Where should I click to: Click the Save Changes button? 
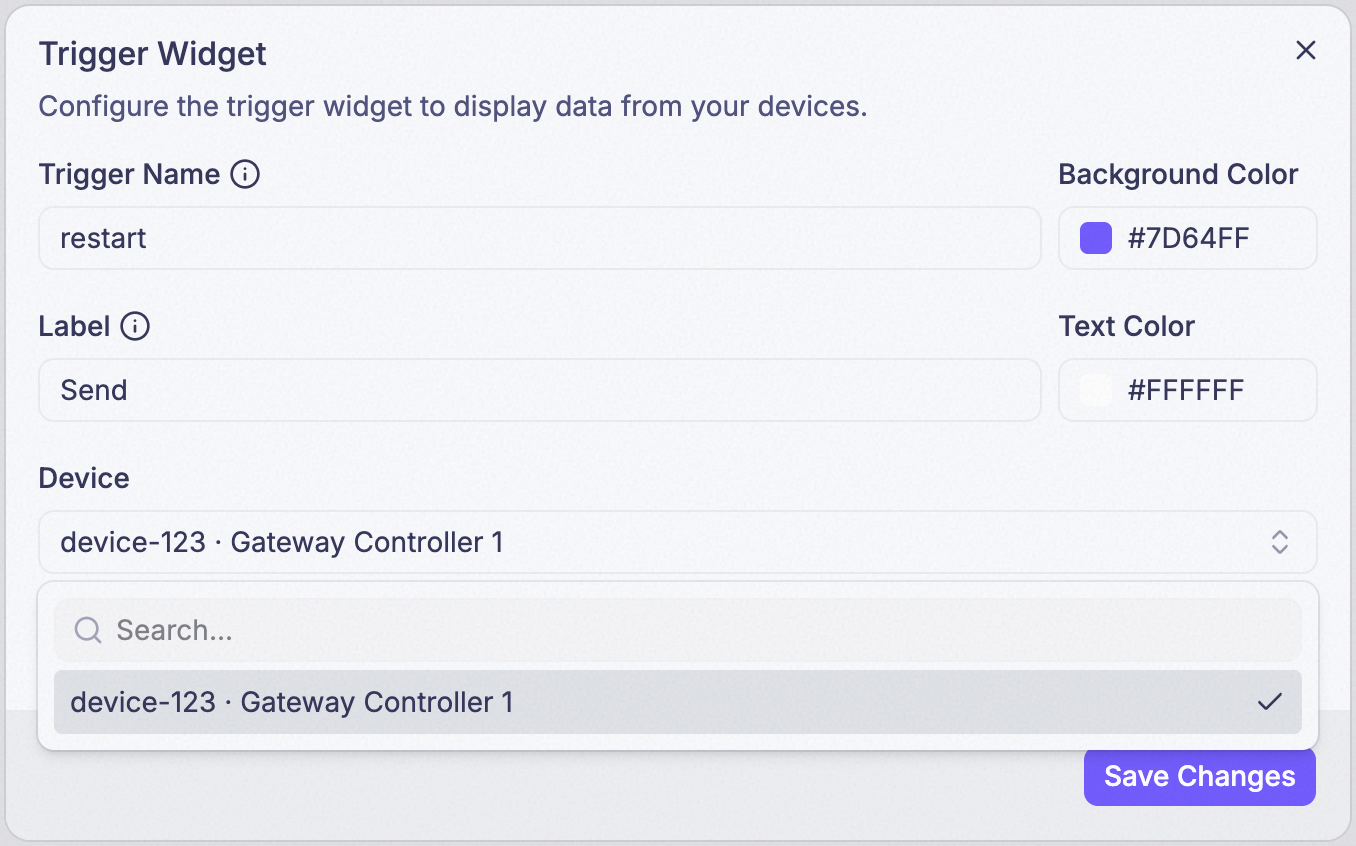pyautogui.click(x=1200, y=777)
